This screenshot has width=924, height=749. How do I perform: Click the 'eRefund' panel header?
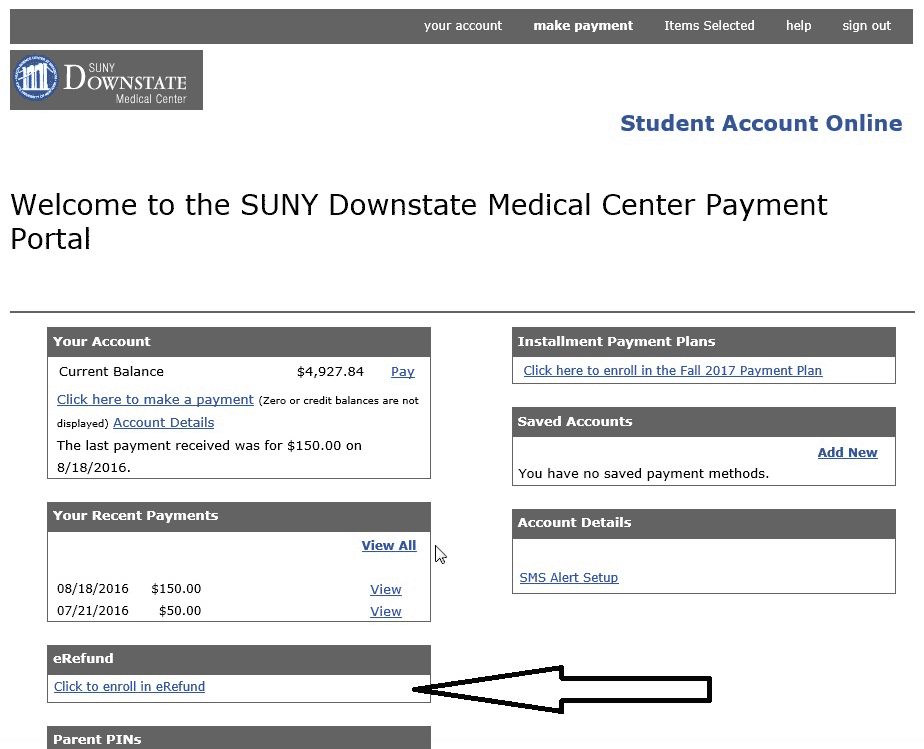click(239, 659)
